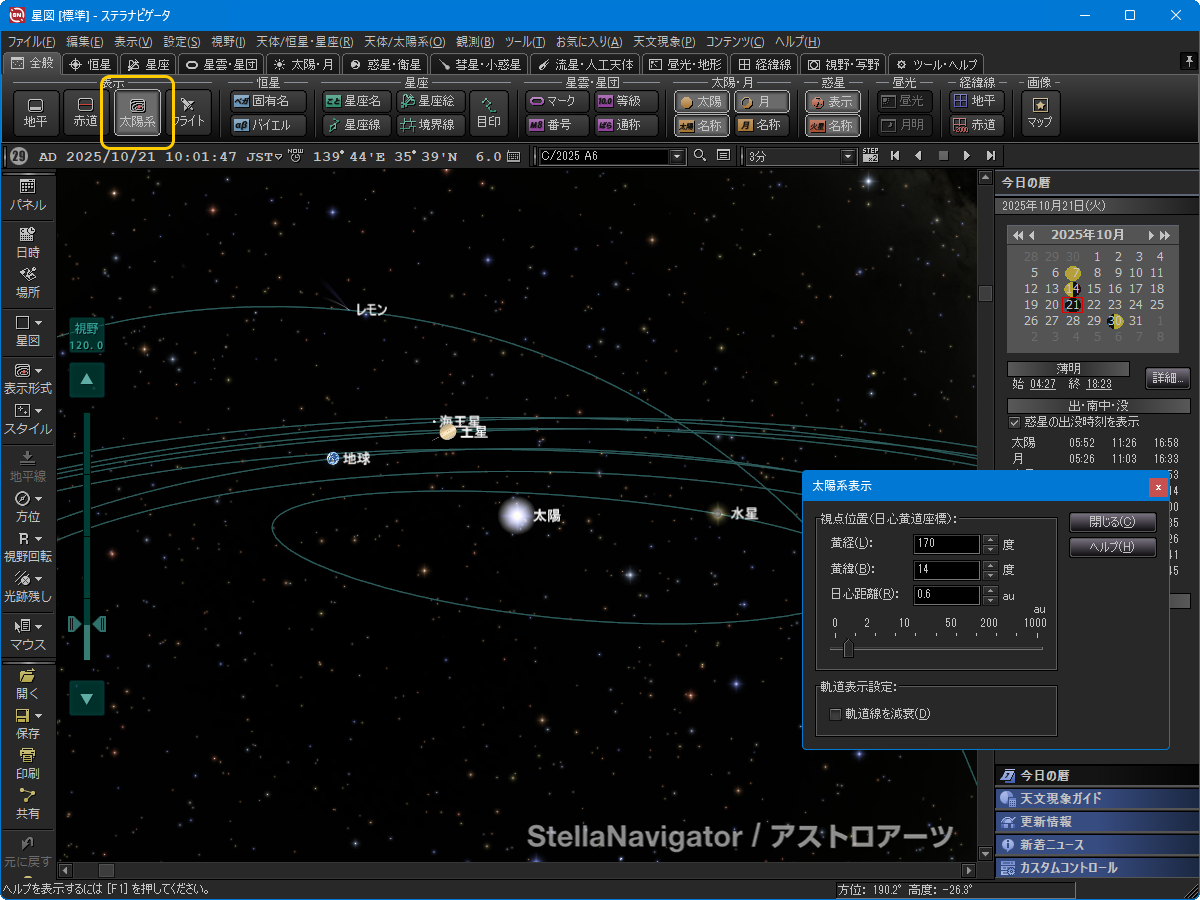Click the 目印 asterism marker icon
Screen dimensions: 1200x900
tap(489, 113)
